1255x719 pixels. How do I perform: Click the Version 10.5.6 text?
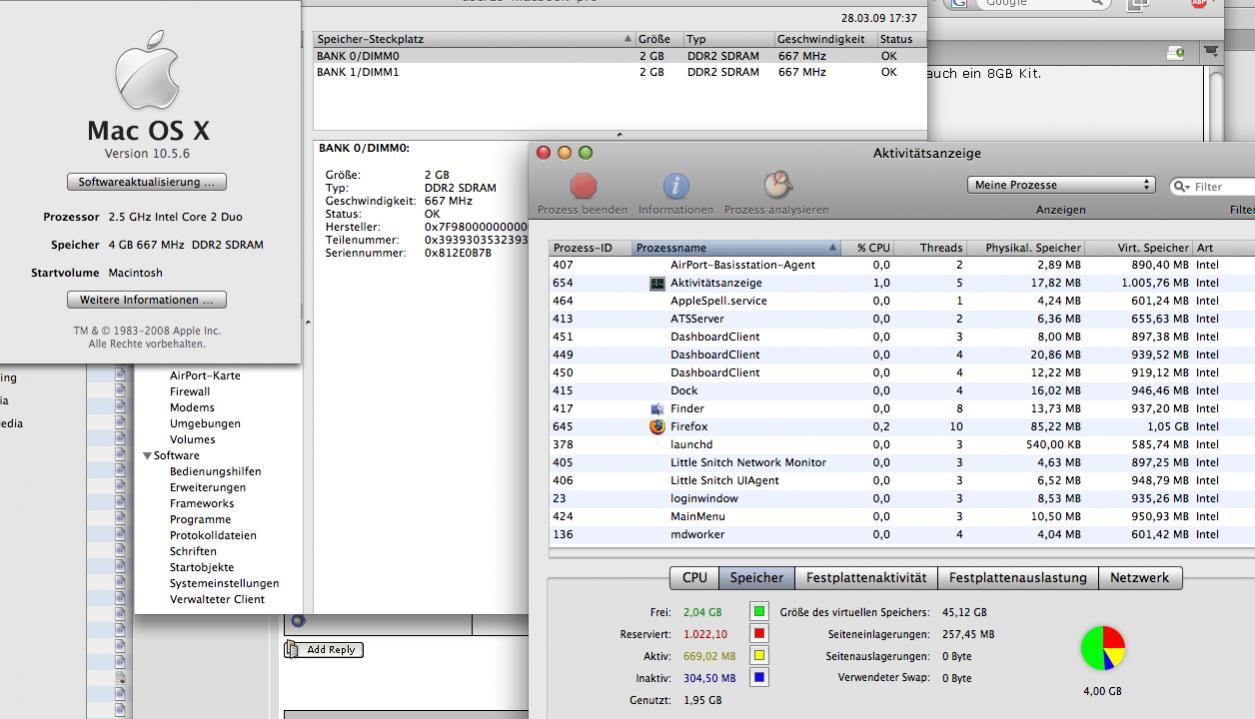tap(147, 154)
